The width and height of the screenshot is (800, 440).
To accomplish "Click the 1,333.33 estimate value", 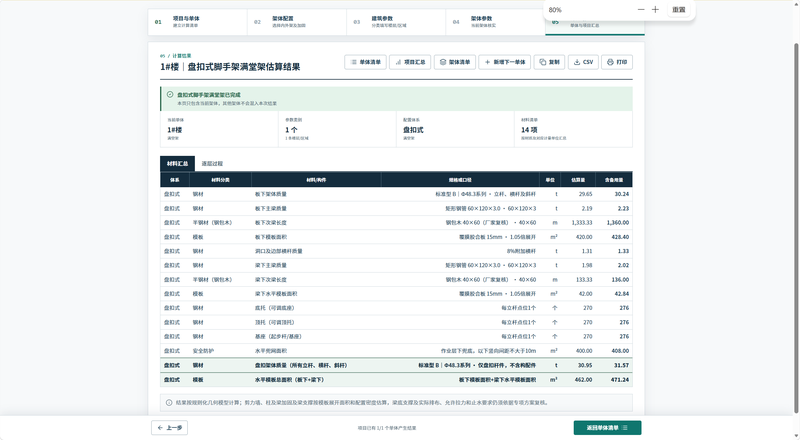I will [x=582, y=223].
